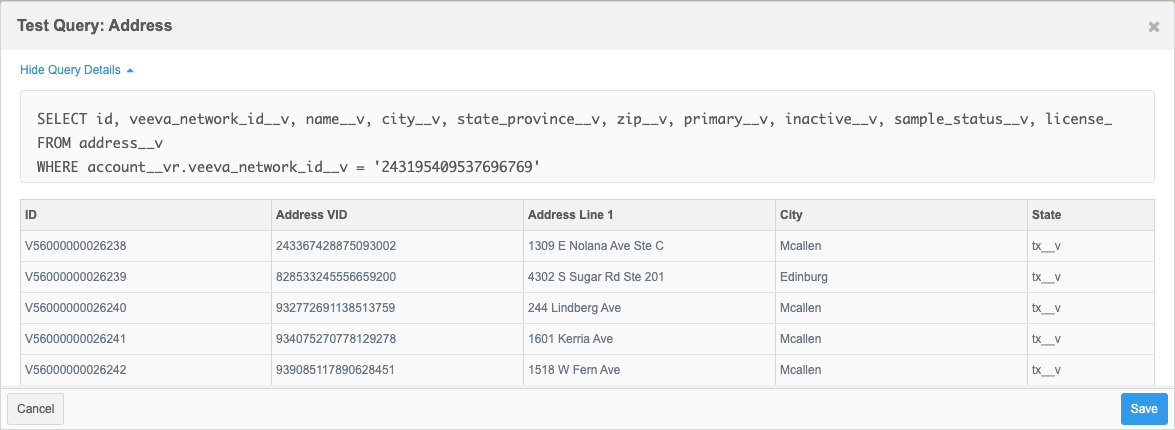
Task: Select the 4302 S Sugar Rd Ste 201 cell
Action: 595,277
